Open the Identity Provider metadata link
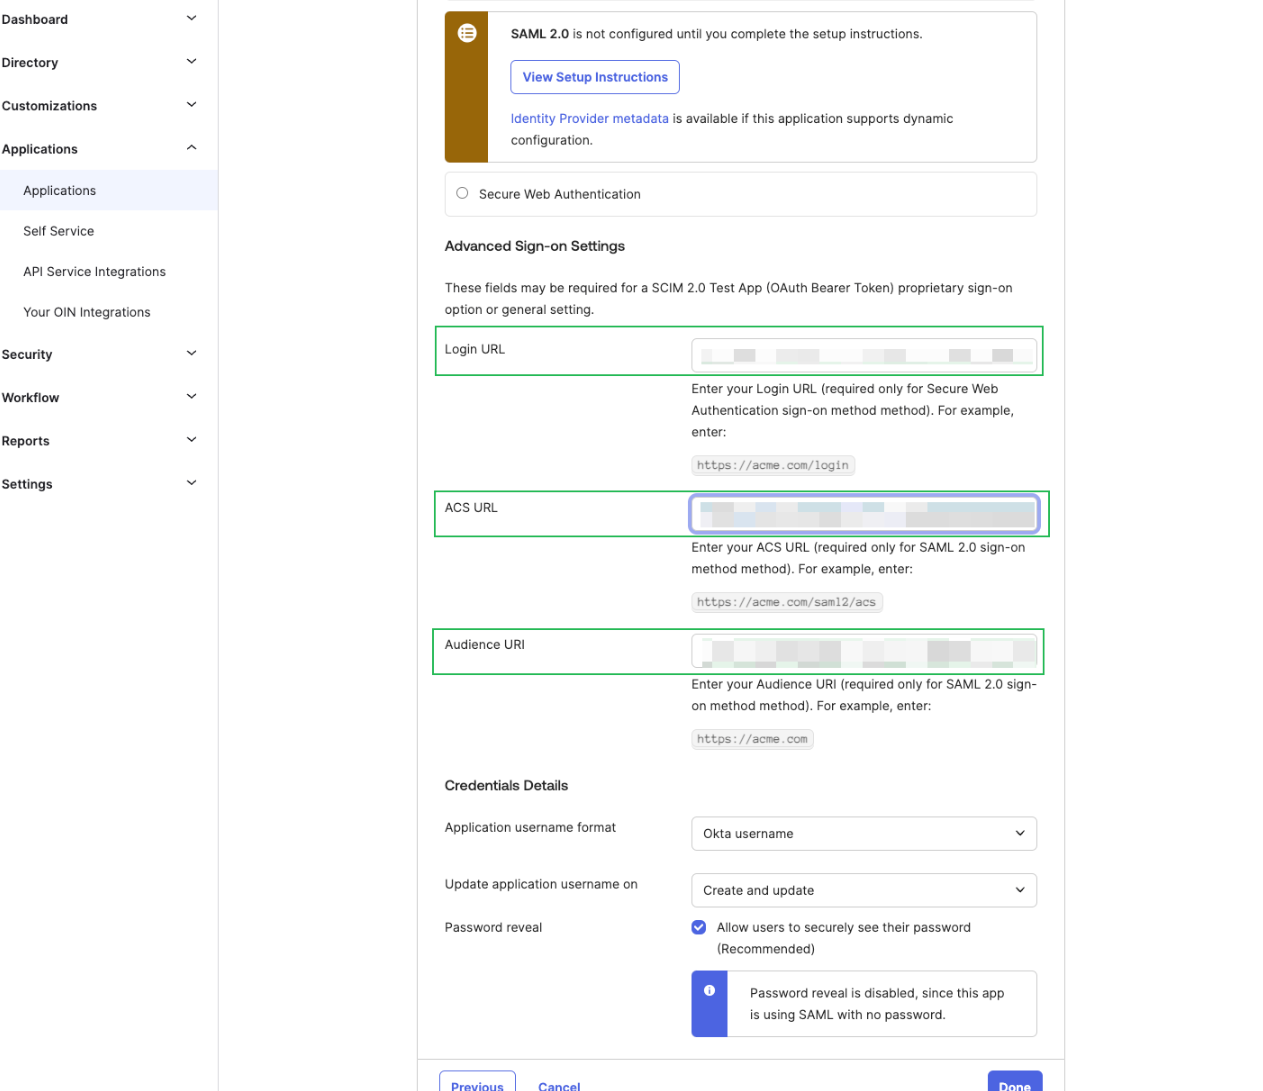Screen dimensions: 1263x1091 589,118
